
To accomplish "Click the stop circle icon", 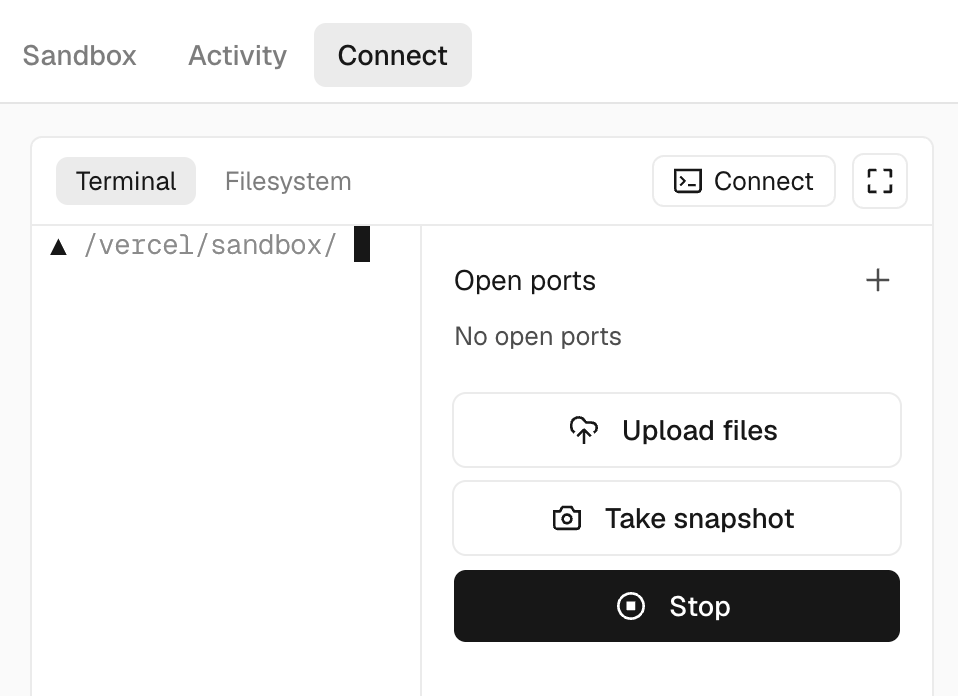I will point(631,606).
